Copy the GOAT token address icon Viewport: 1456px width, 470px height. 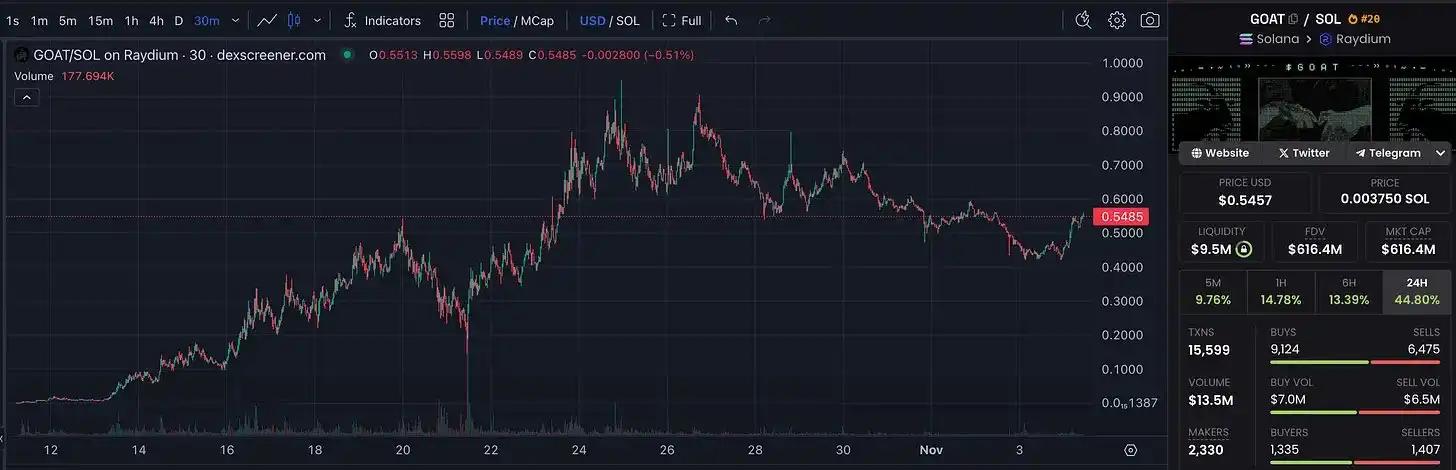click(x=1293, y=19)
